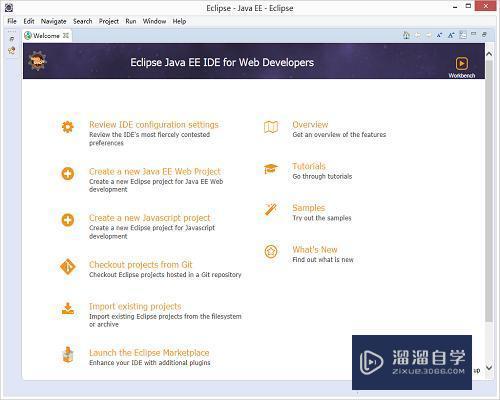500x400 pixels.
Task: Click the Samples magic wand icon
Action: tap(271, 209)
